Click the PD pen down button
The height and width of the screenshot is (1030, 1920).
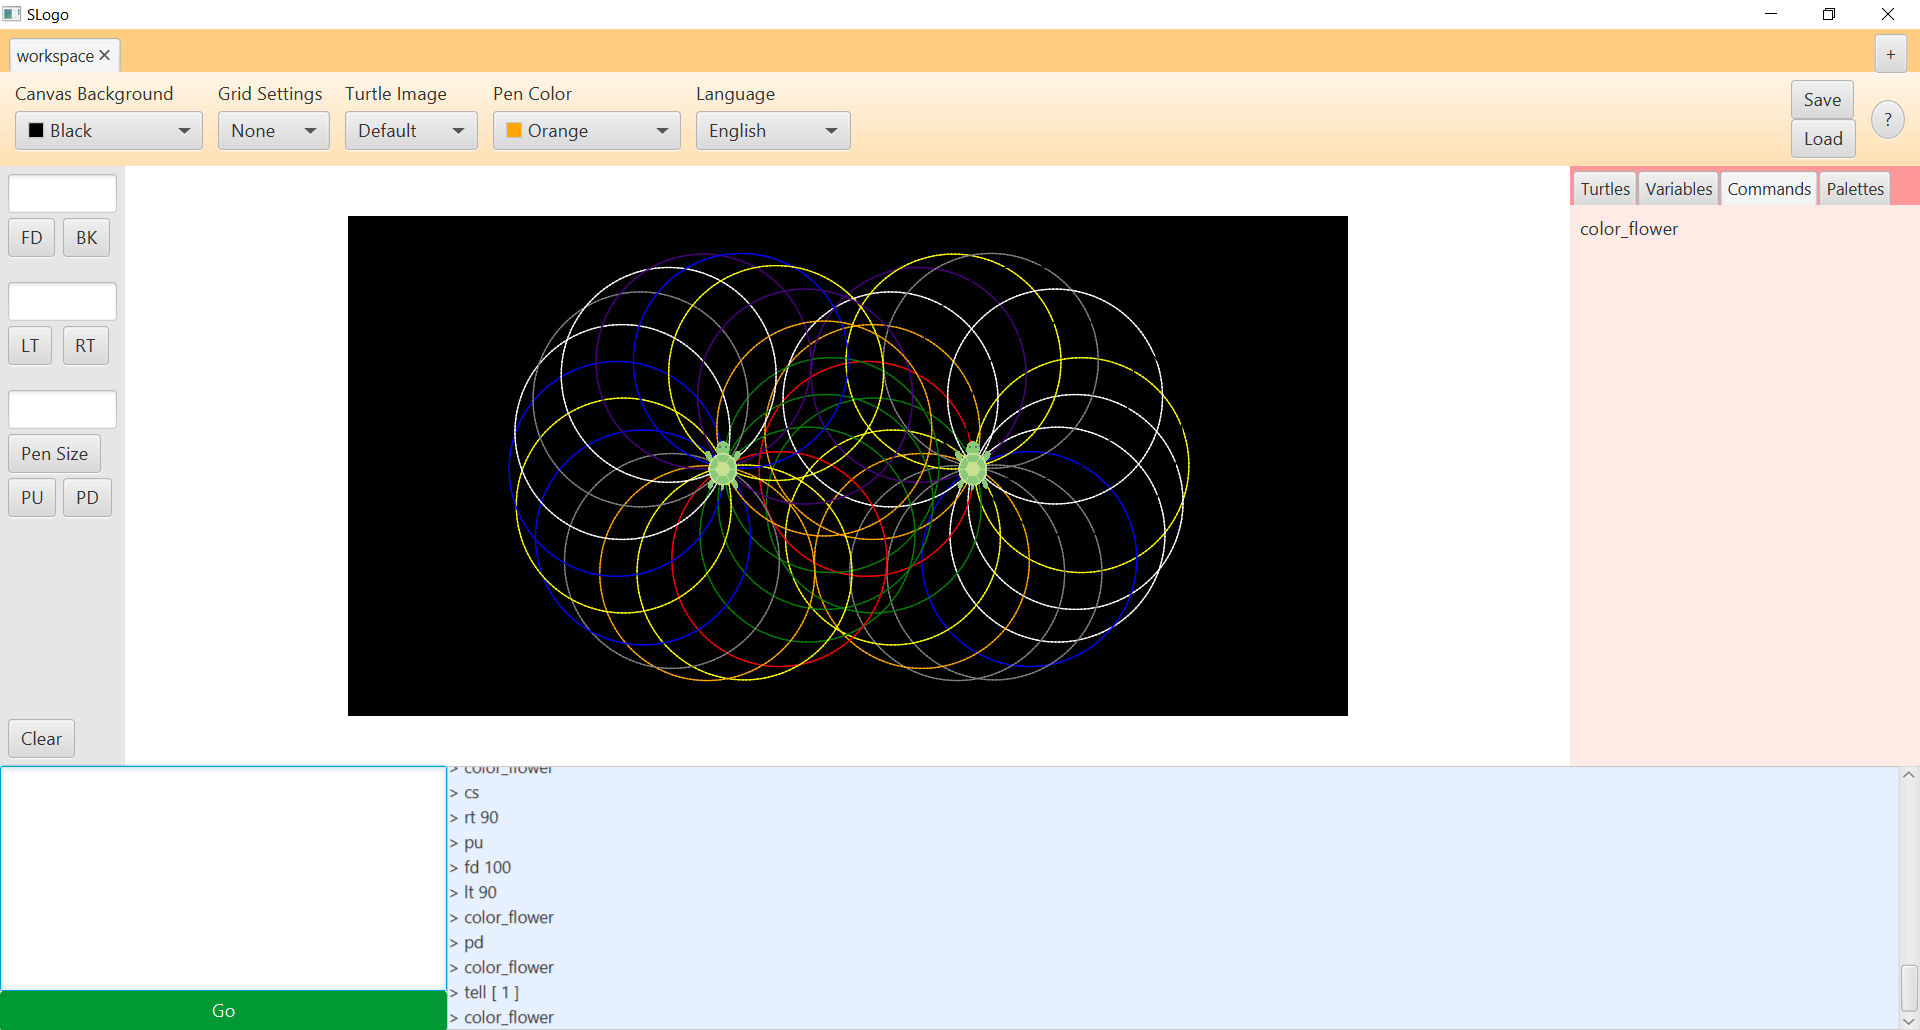[x=87, y=498]
